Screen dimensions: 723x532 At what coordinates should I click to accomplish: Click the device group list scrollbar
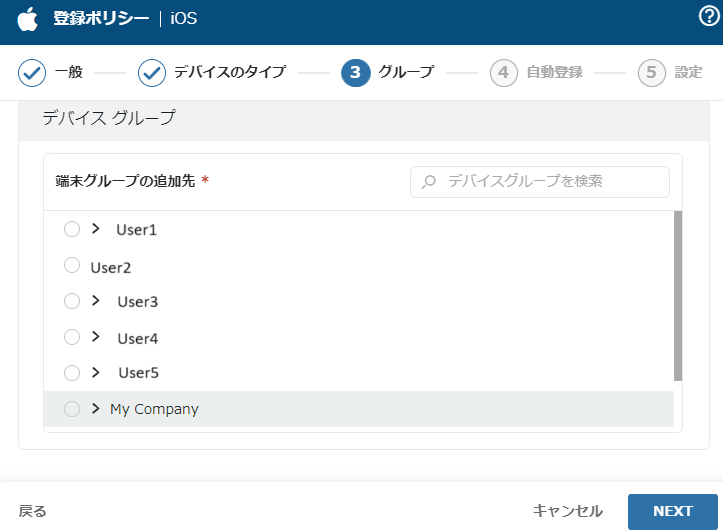pos(678,296)
